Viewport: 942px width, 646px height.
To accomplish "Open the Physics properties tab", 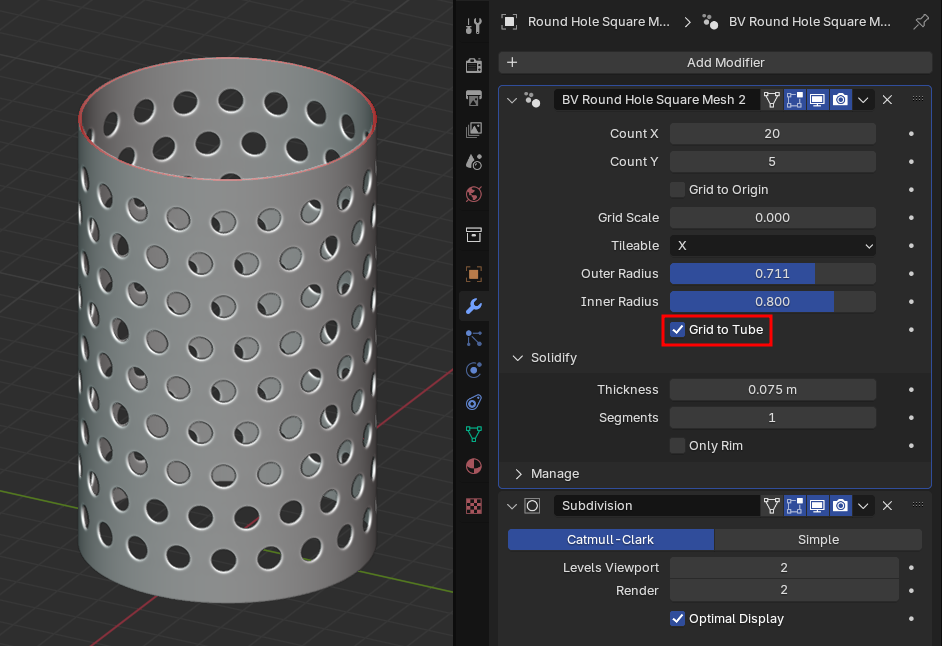I will pos(474,370).
